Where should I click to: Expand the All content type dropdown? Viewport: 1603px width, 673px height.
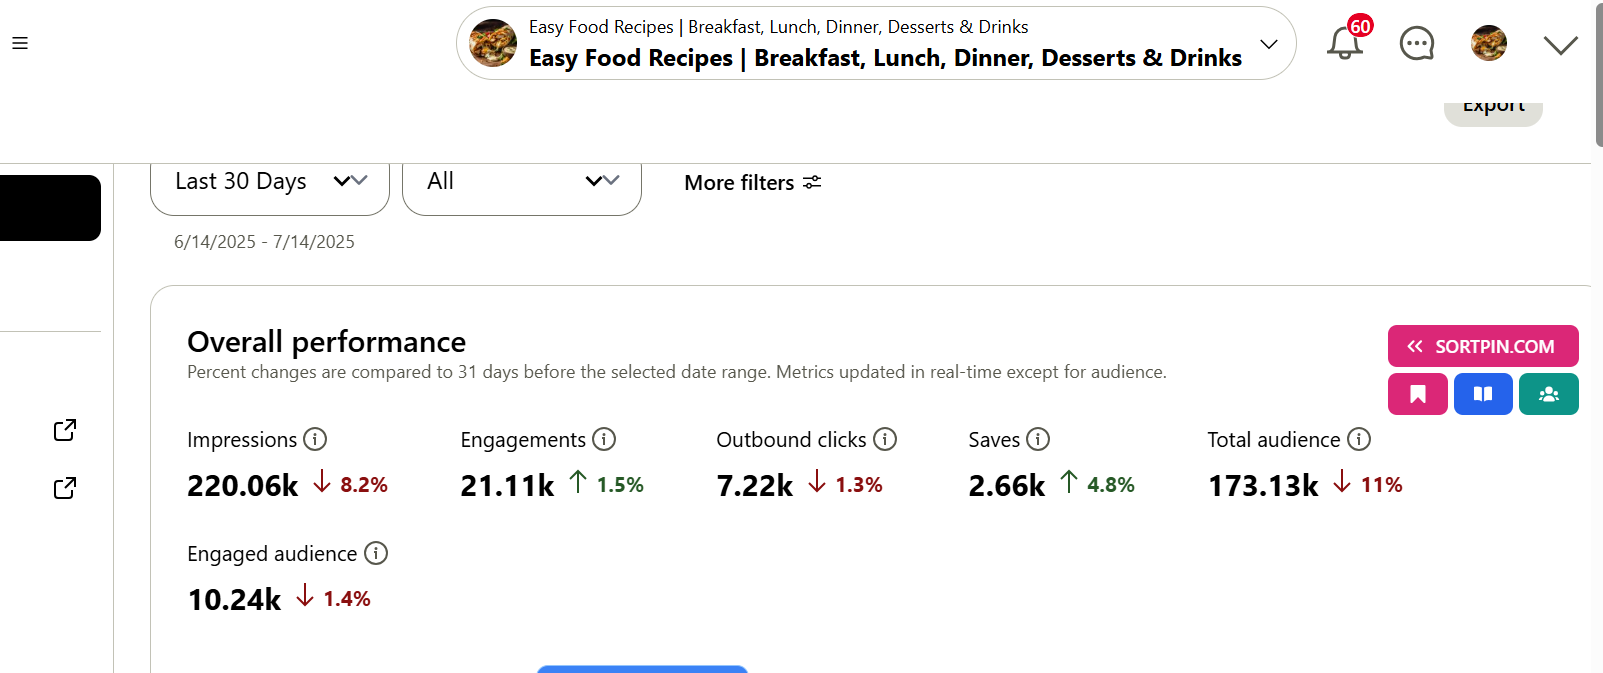[x=522, y=184]
